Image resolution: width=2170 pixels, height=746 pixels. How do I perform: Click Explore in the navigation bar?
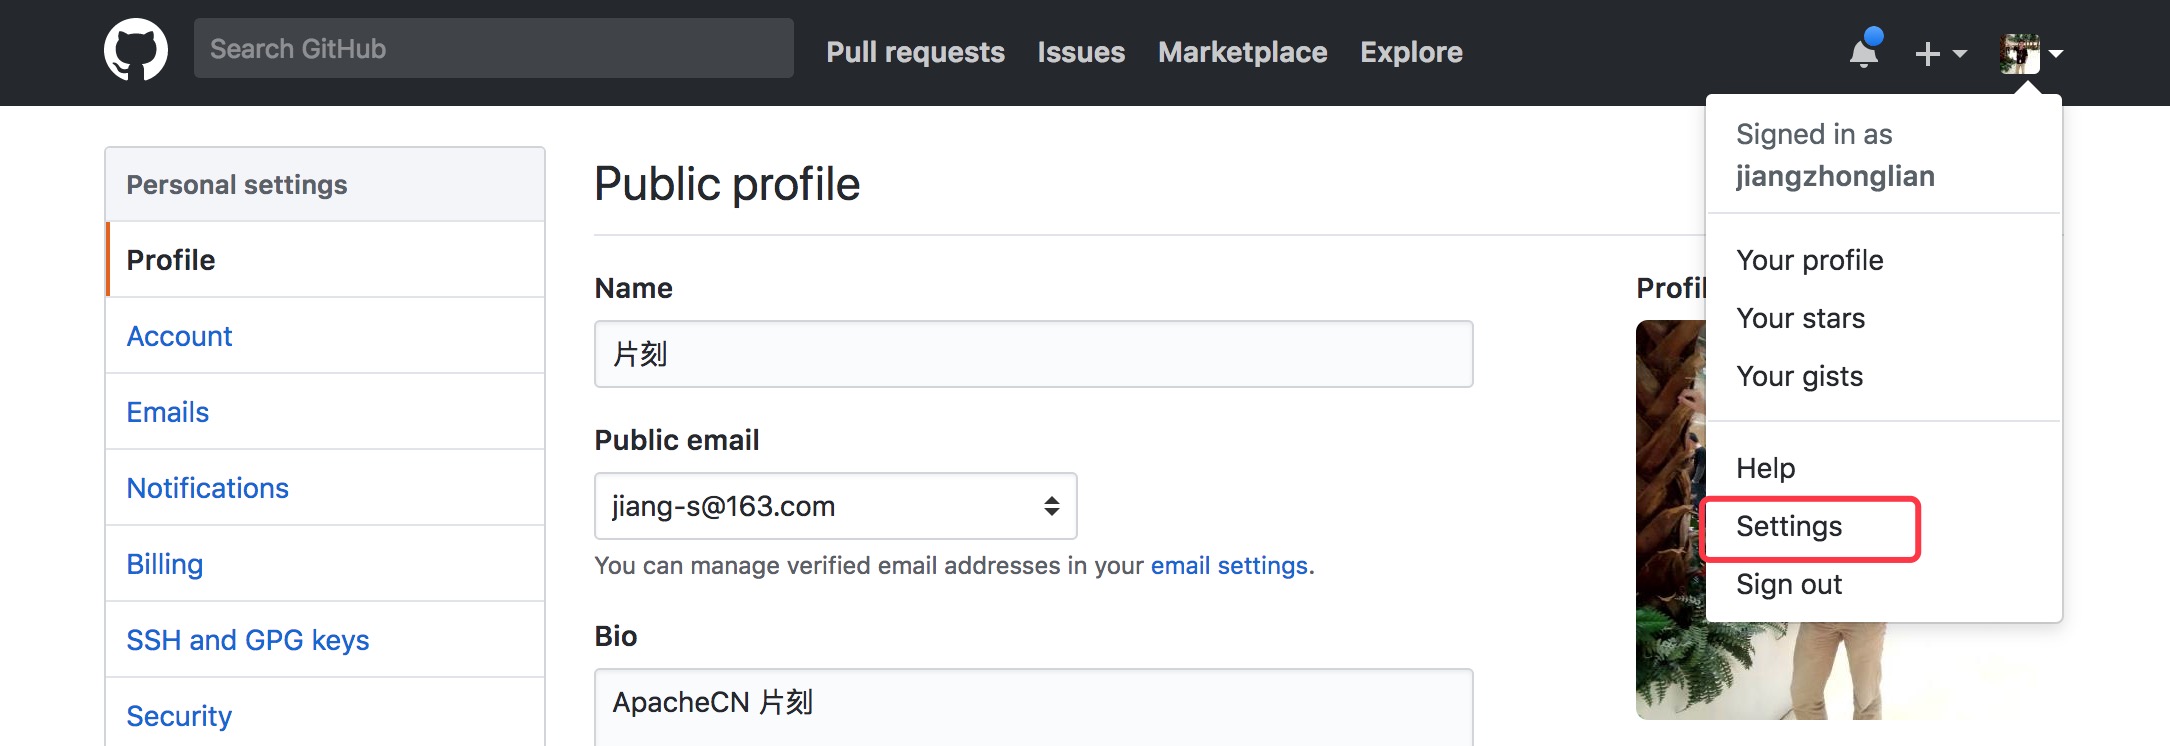coord(1411,52)
